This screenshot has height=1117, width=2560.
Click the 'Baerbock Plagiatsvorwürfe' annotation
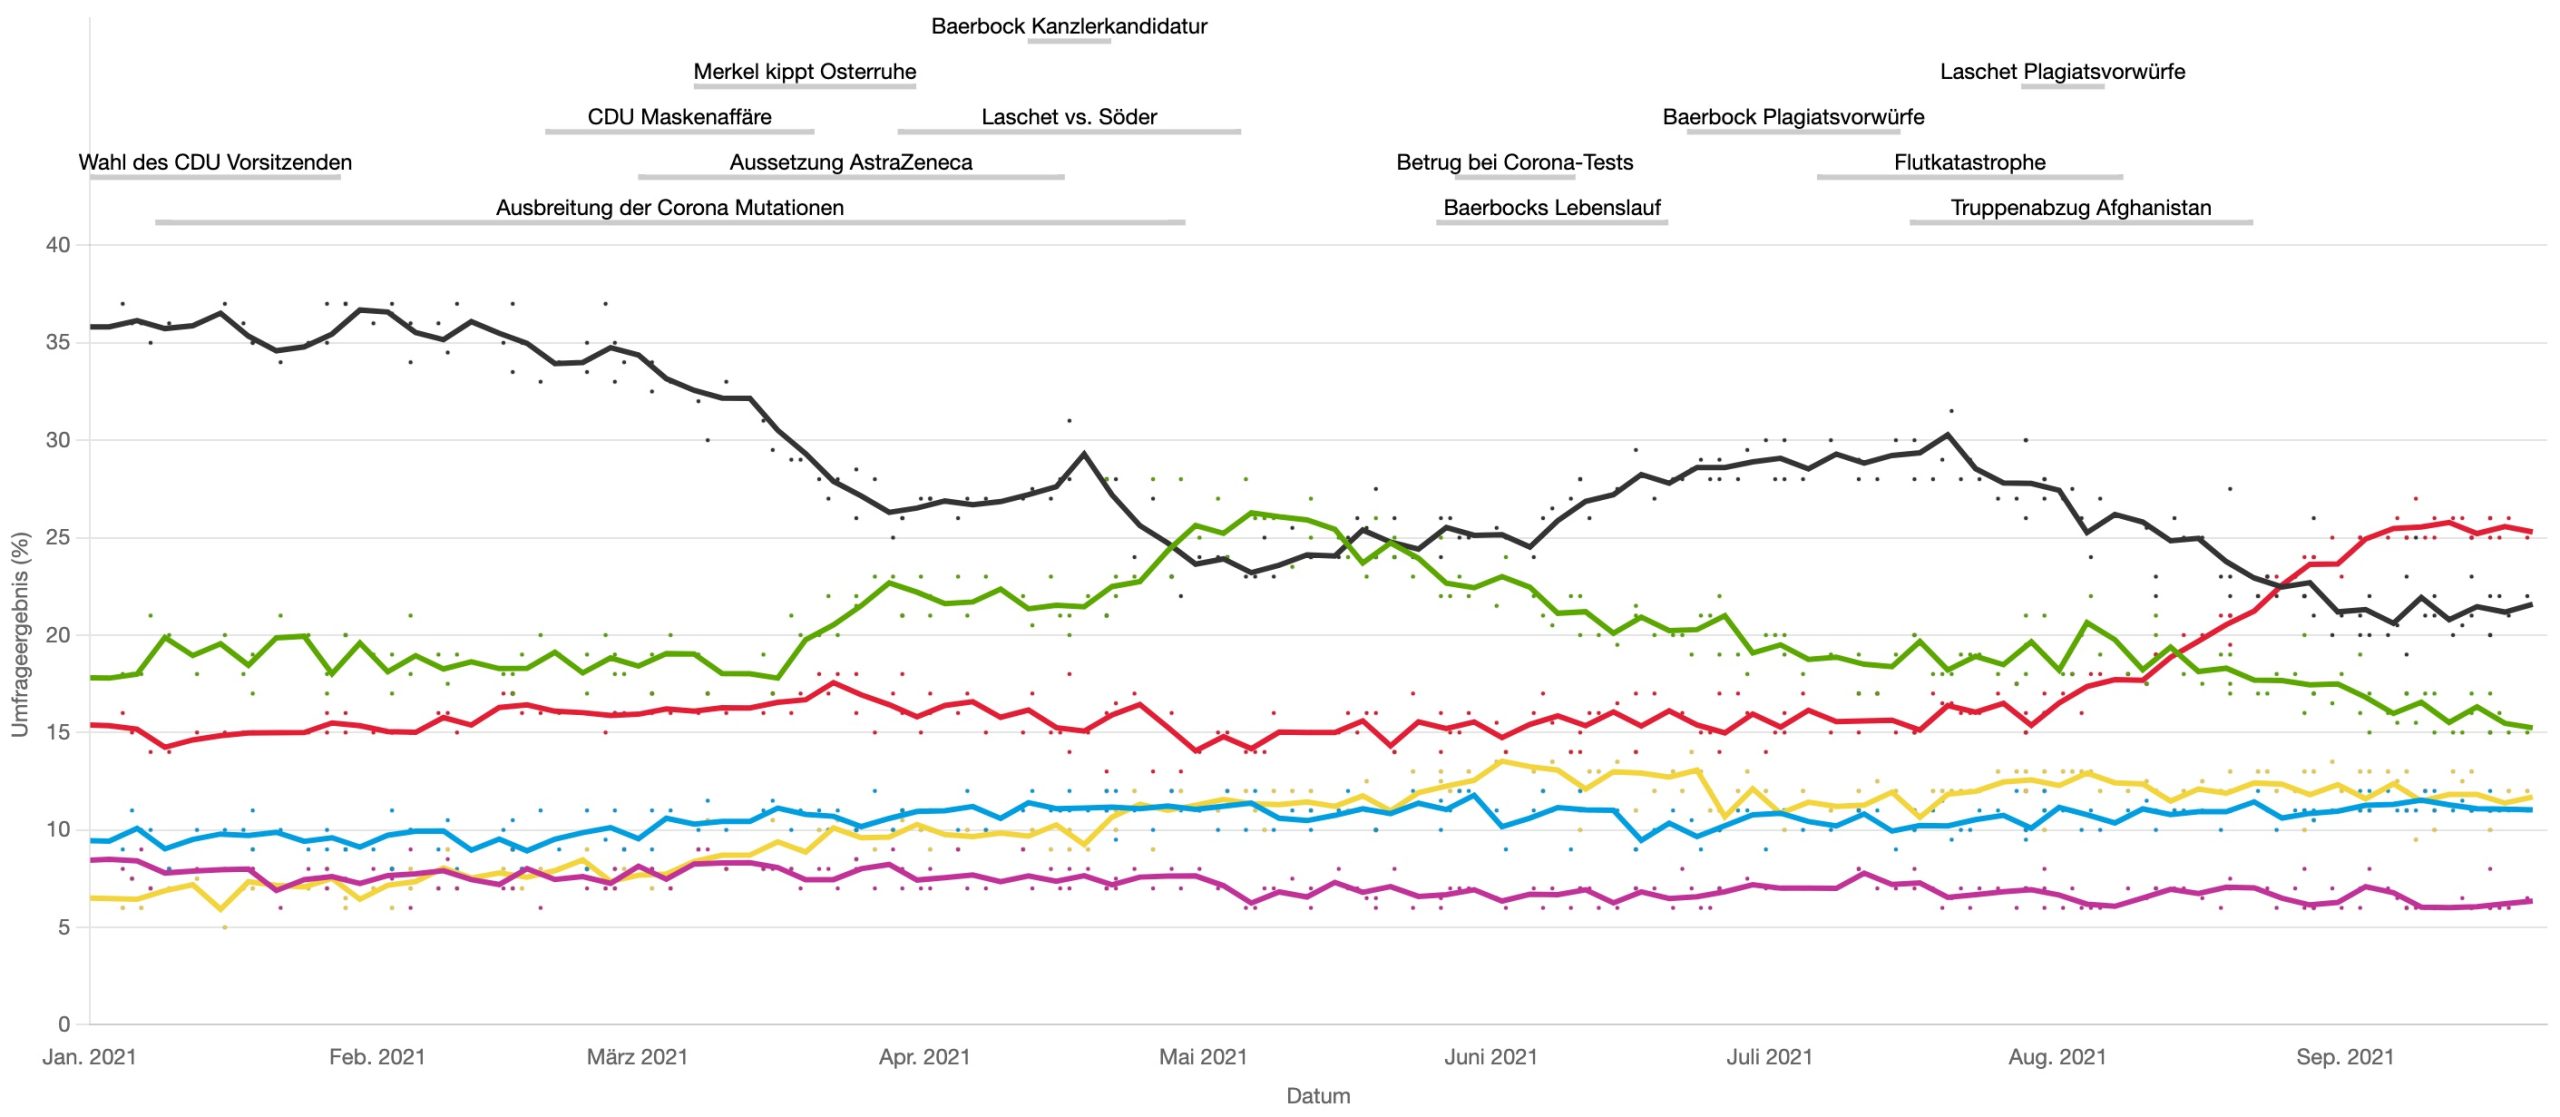1793,116
